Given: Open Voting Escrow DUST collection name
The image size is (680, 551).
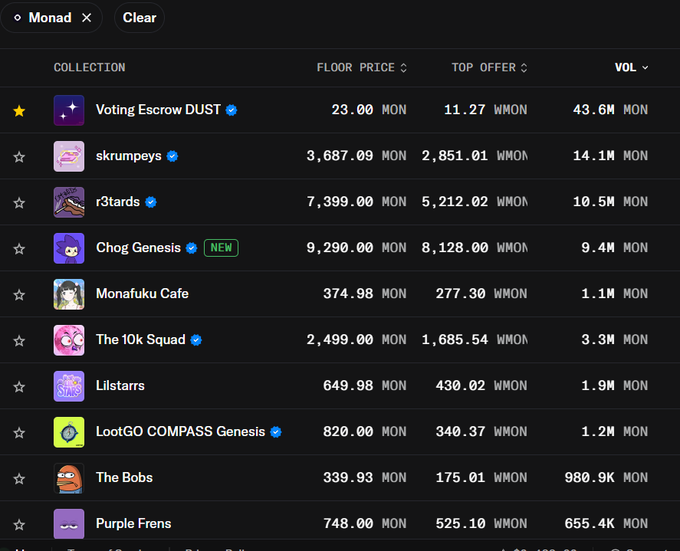Looking at the screenshot, I should (158, 110).
